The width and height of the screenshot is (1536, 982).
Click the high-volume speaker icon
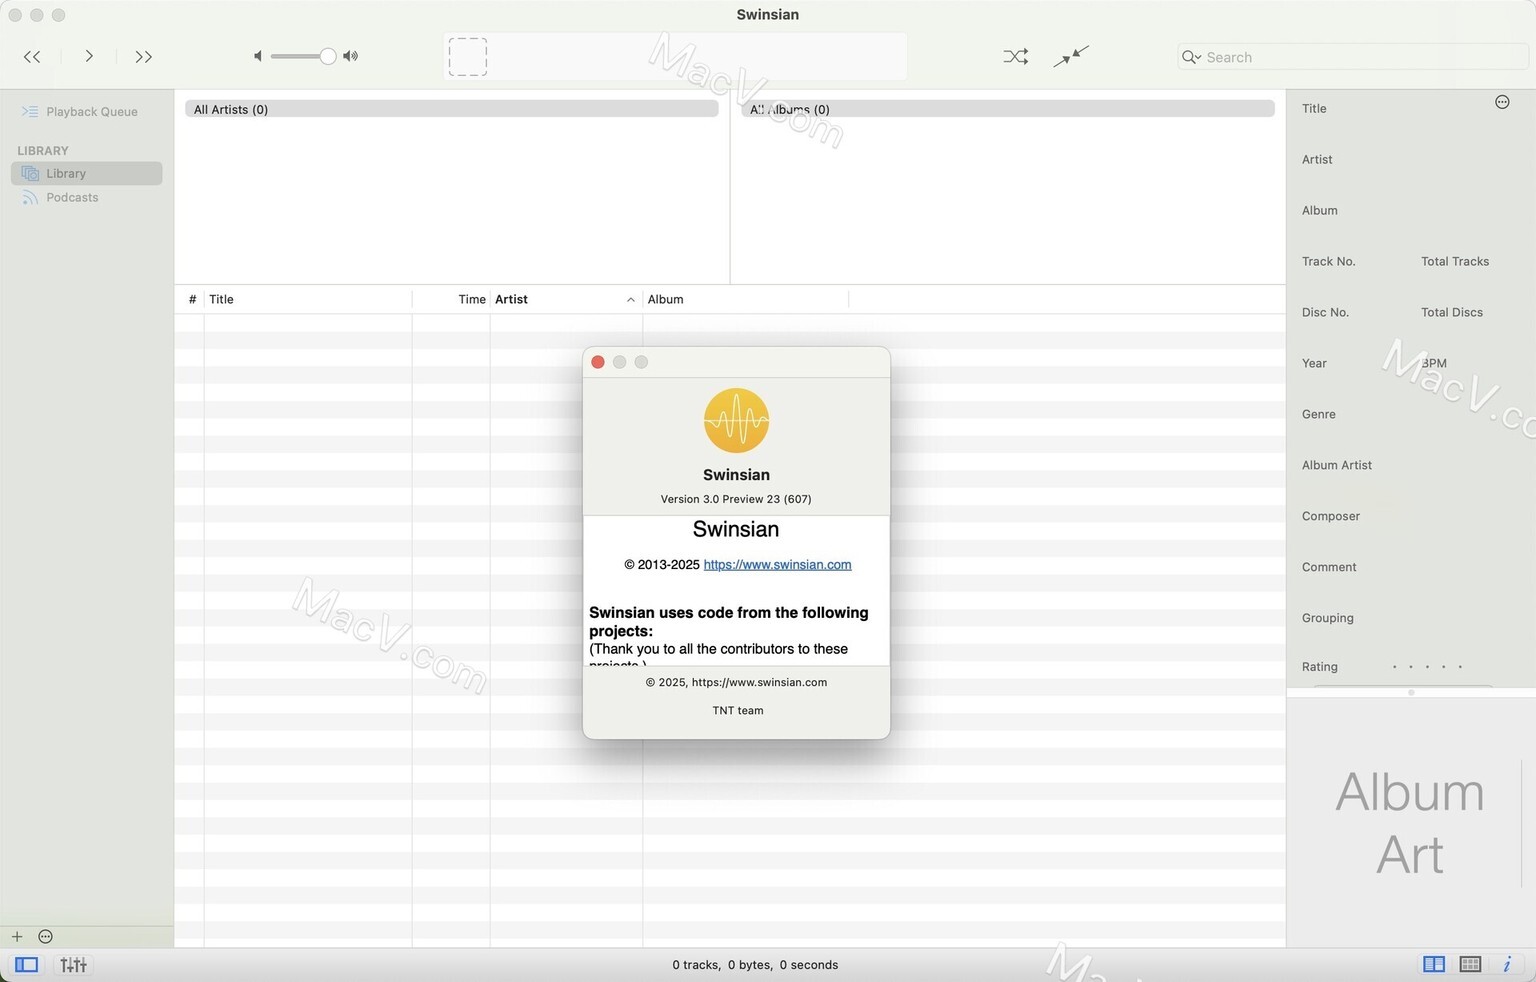click(350, 56)
